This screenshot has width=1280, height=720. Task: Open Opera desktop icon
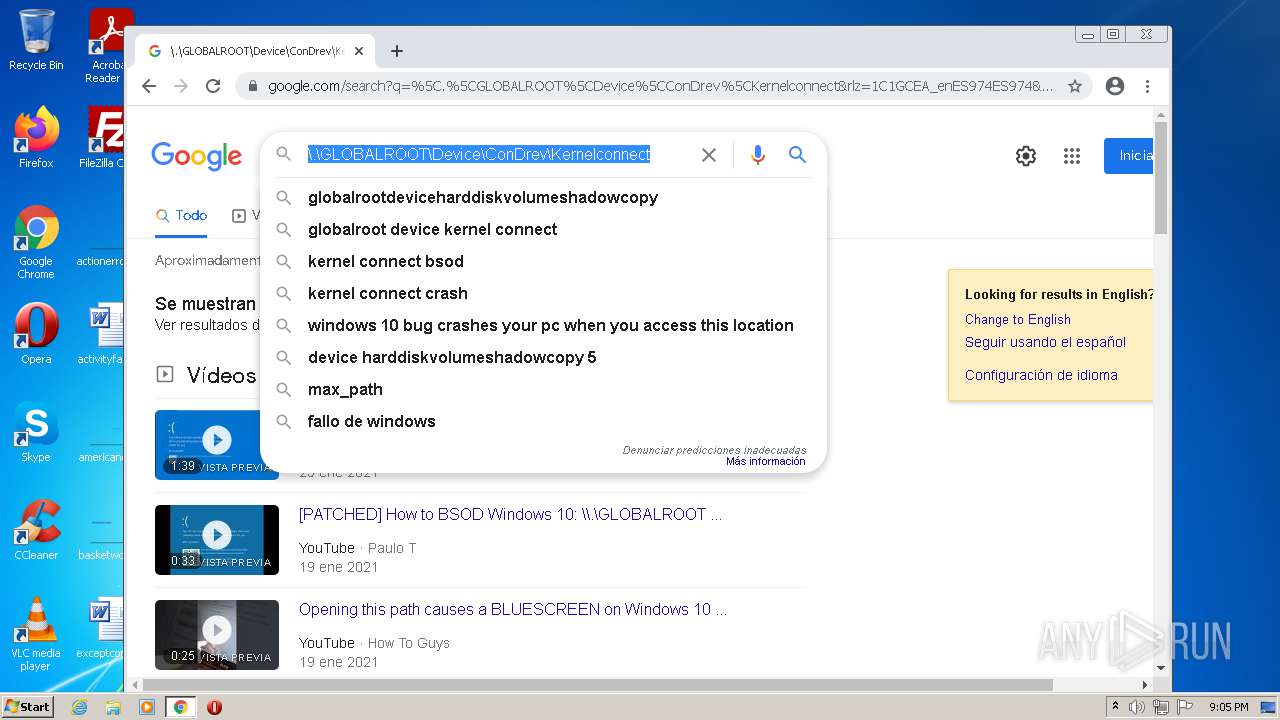point(36,334)
